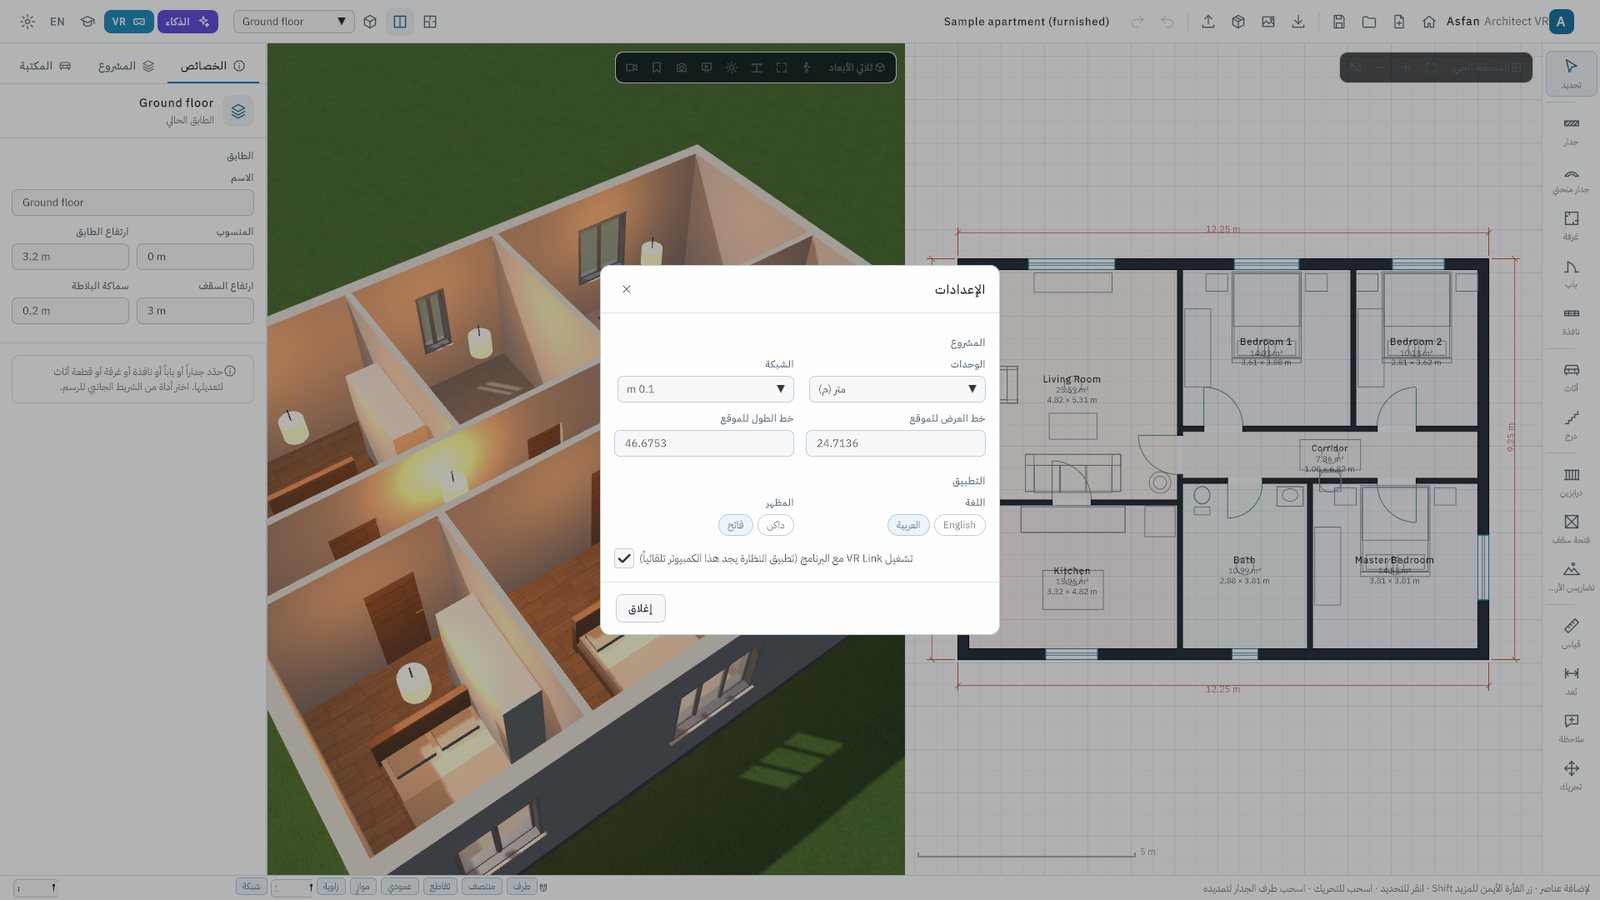Select the light (فاتح) theme

[735, 525]
